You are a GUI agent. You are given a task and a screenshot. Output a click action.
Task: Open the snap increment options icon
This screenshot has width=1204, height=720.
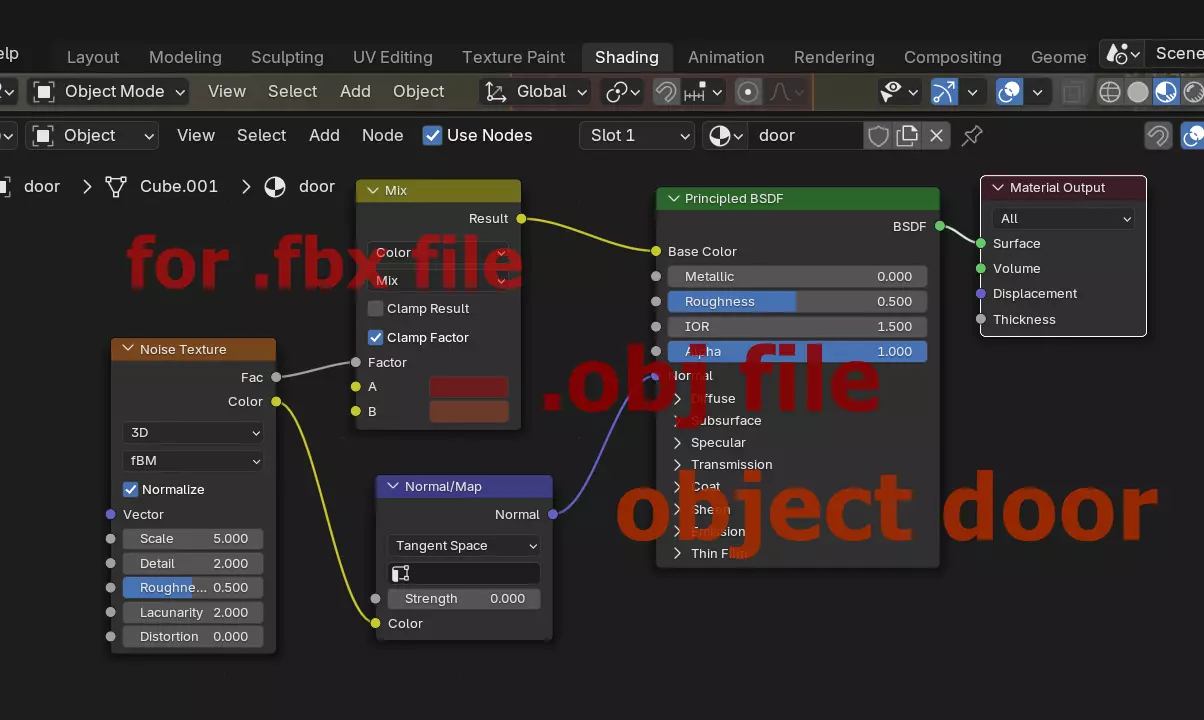[704, 92]
